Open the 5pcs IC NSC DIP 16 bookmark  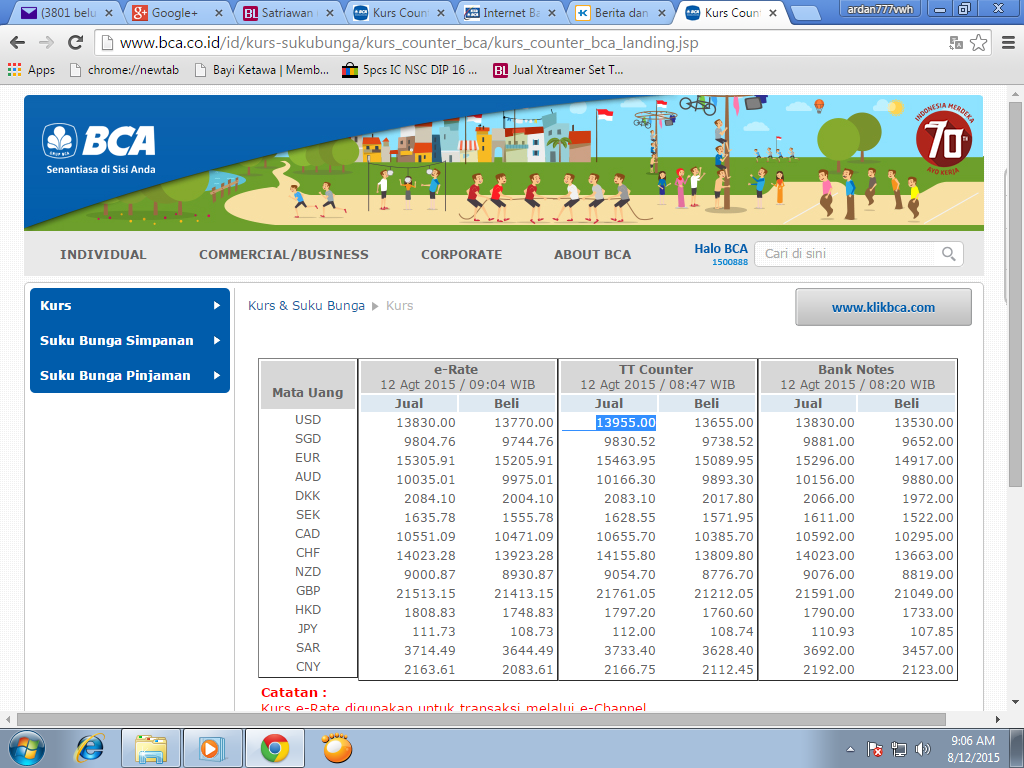click(x=410, y=70)
